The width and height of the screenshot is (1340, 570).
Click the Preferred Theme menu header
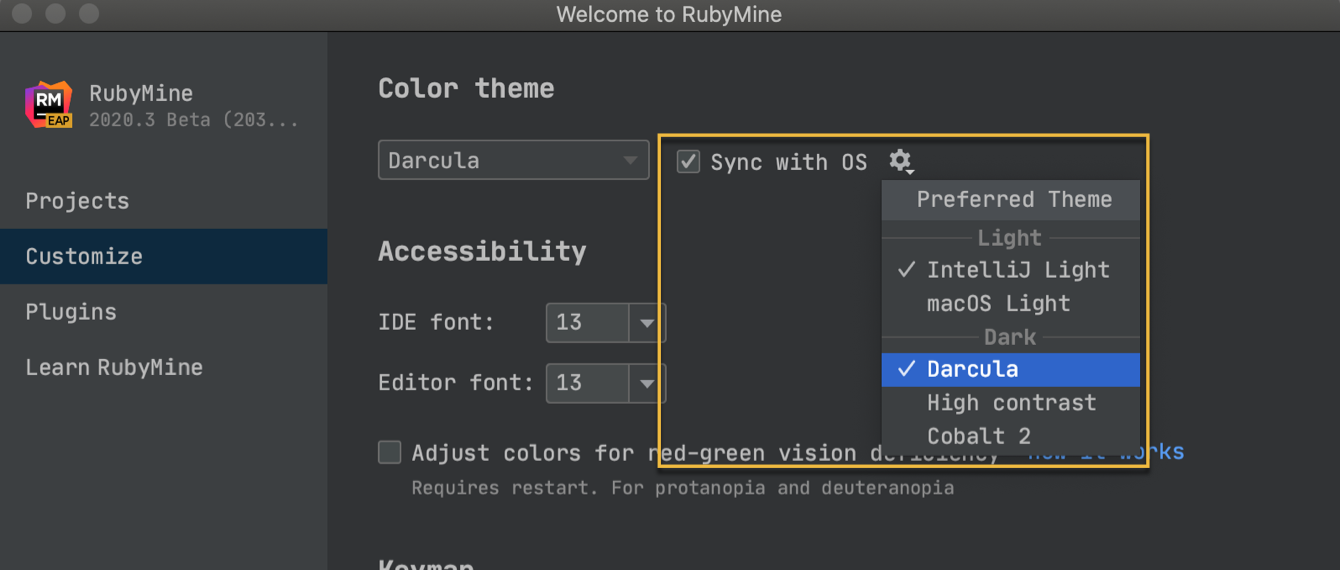pos(1010,199)
